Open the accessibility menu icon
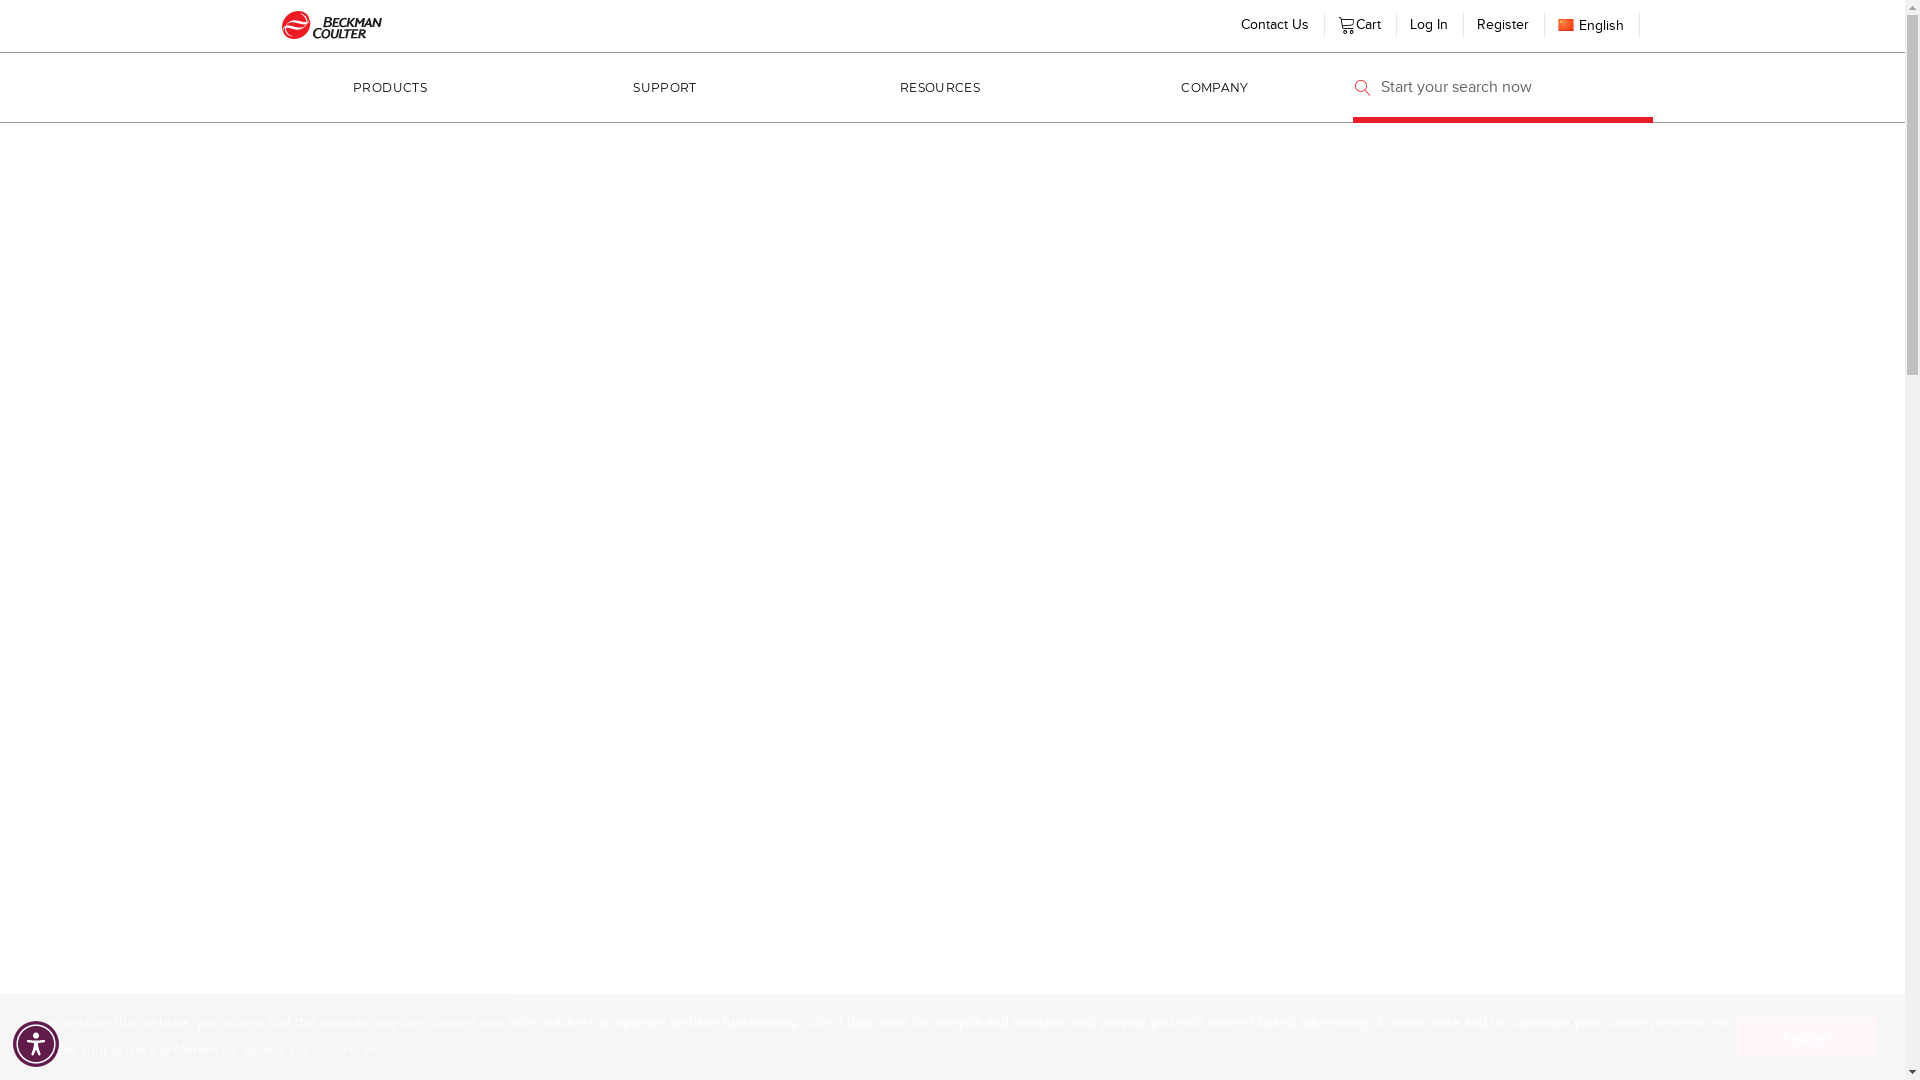1920x1080 pixels. (36, 1044)
